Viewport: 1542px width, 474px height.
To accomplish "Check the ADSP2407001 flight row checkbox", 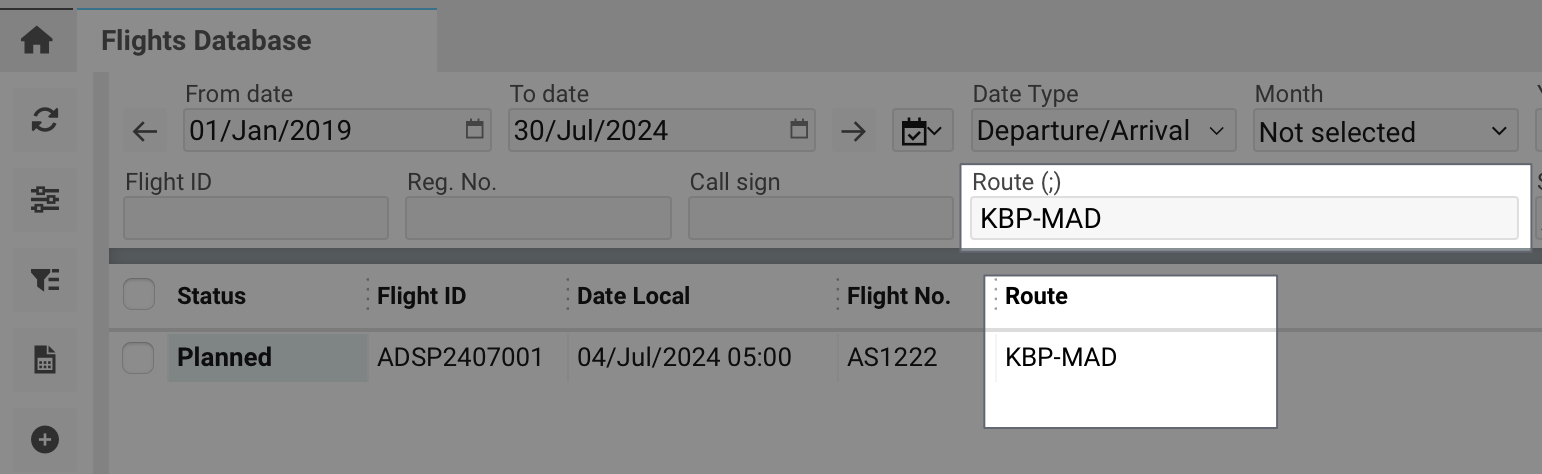I will coord(139,357).
